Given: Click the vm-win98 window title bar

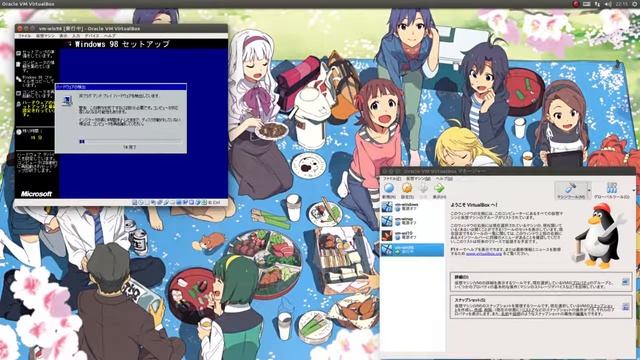Looking at the screenshot, I should click(121, 29).
